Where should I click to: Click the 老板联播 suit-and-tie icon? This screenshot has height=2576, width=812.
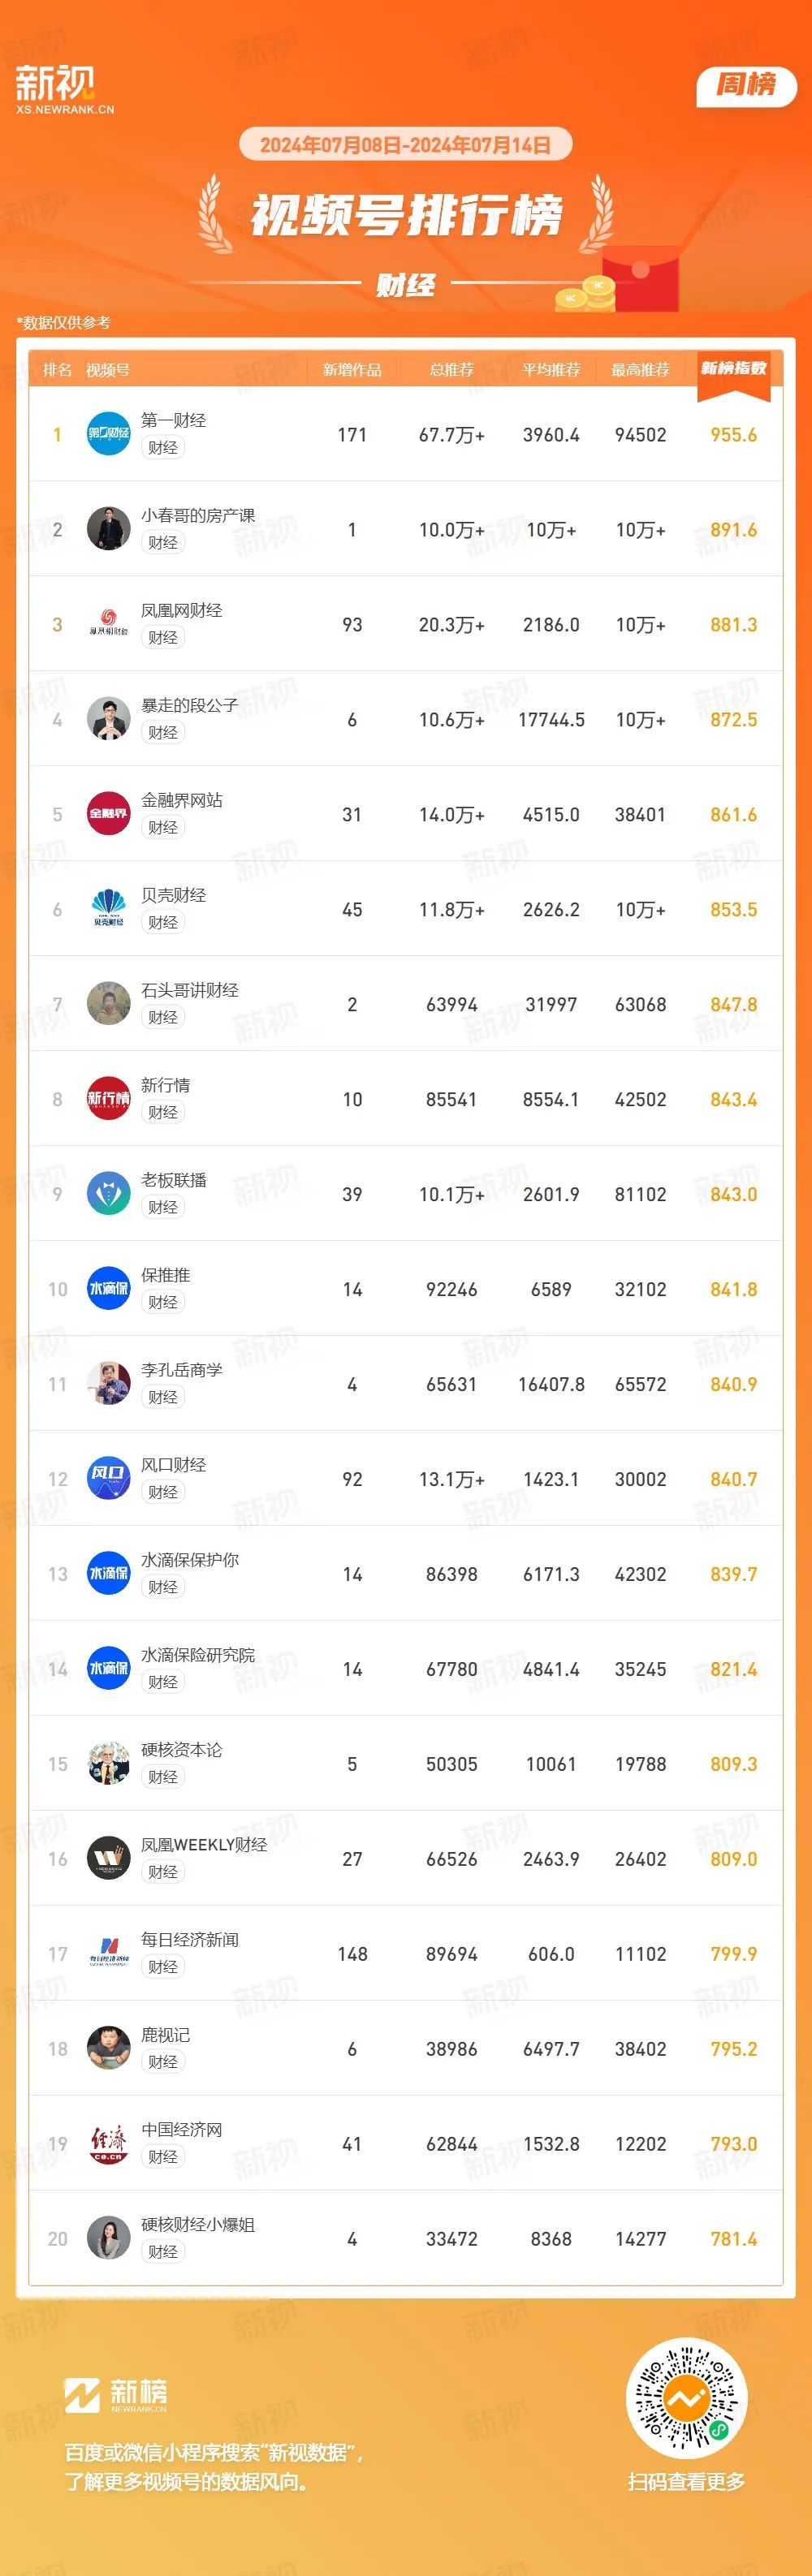[x=109, y=1193]
